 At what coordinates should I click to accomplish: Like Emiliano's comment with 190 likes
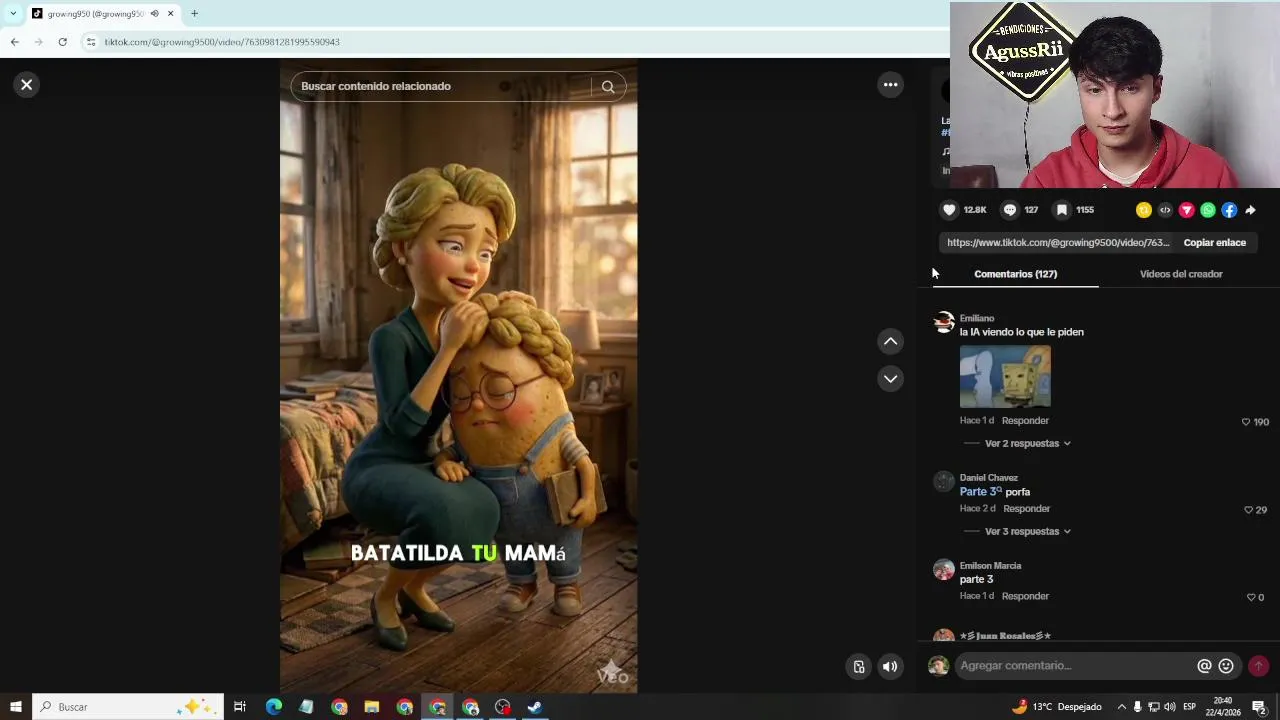point(1246,422)
